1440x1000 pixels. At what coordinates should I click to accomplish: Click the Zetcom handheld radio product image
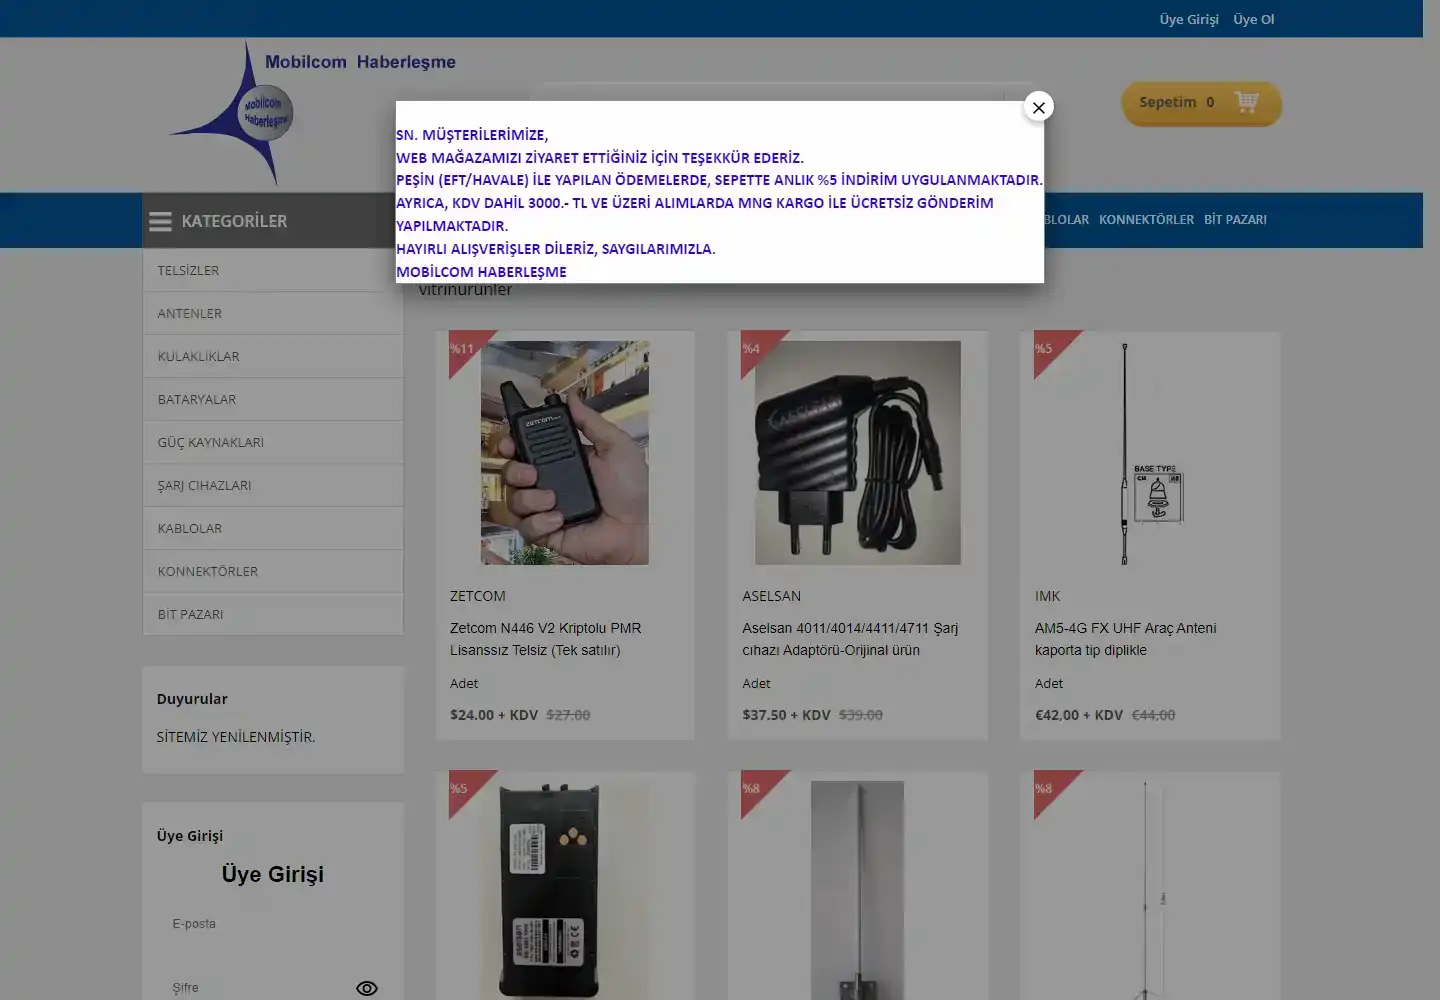coord(565,453)
